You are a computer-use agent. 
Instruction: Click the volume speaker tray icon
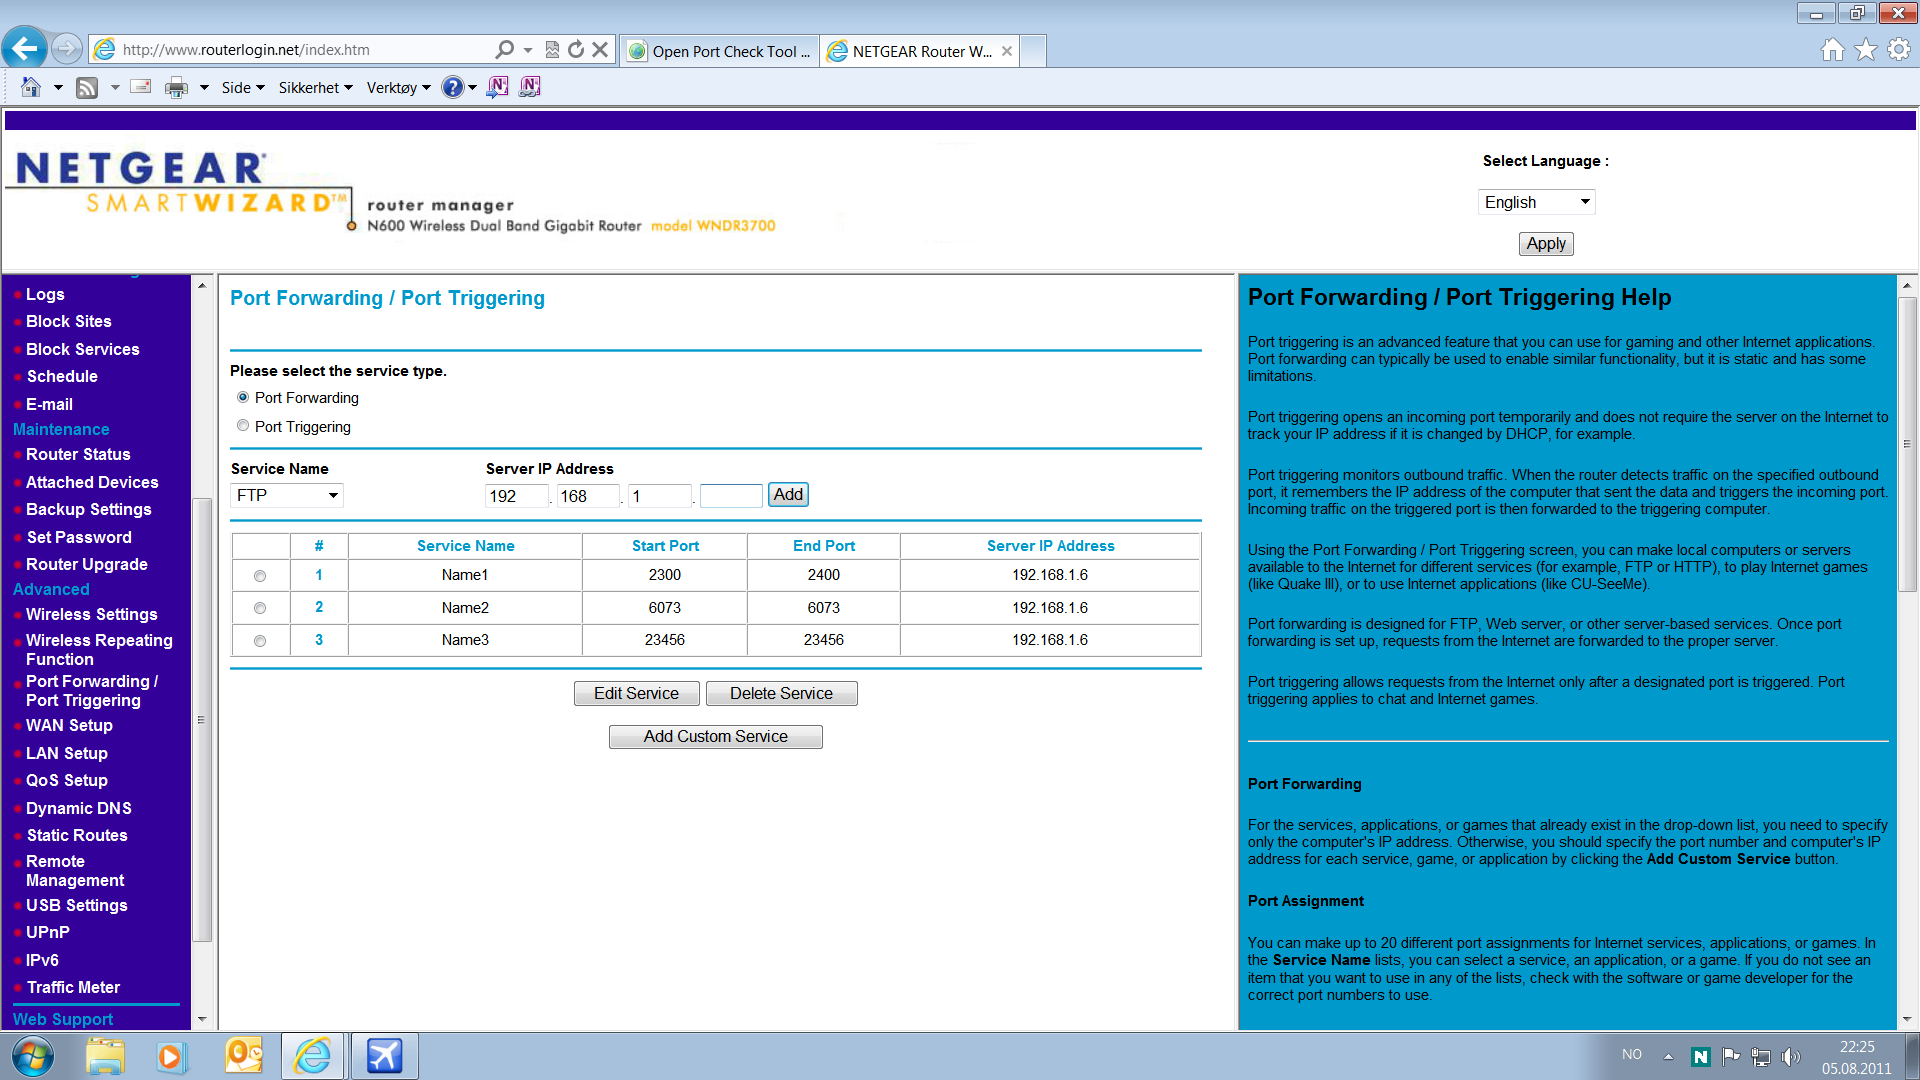click(x=1791, y=1057)
